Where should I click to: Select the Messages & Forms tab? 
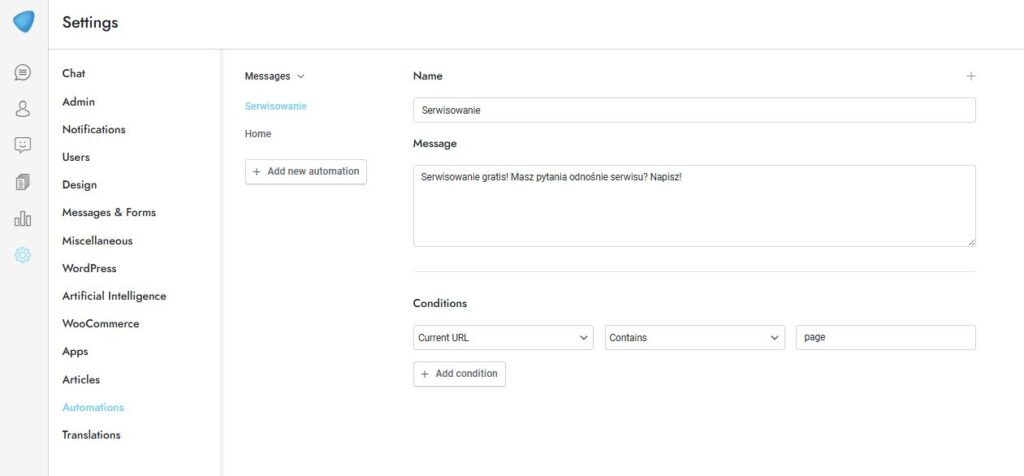[109, 213]
